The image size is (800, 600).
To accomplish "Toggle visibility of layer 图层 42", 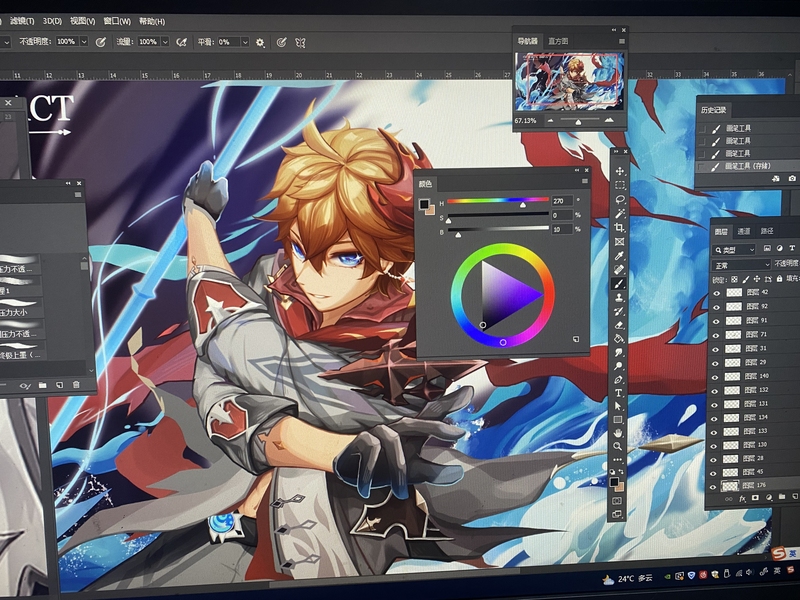I will point(717,293).
